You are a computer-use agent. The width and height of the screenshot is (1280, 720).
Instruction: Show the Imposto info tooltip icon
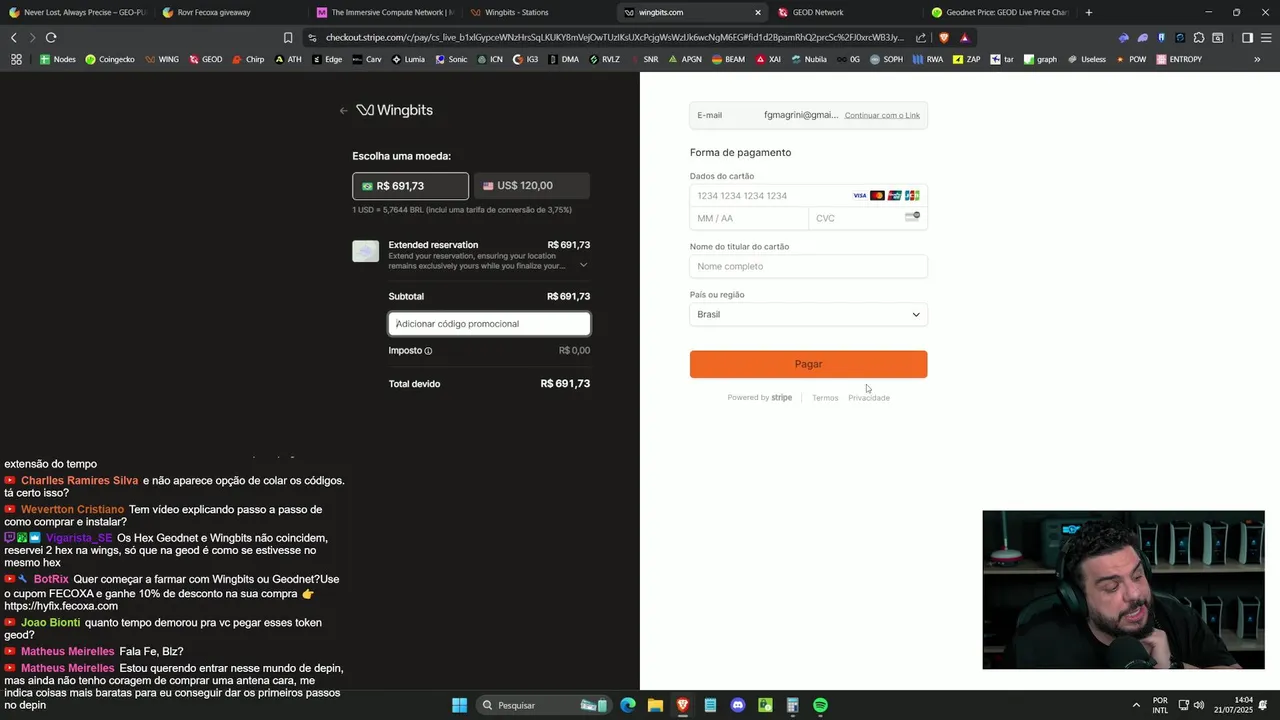pyautogui.click(x=428, y=351)
